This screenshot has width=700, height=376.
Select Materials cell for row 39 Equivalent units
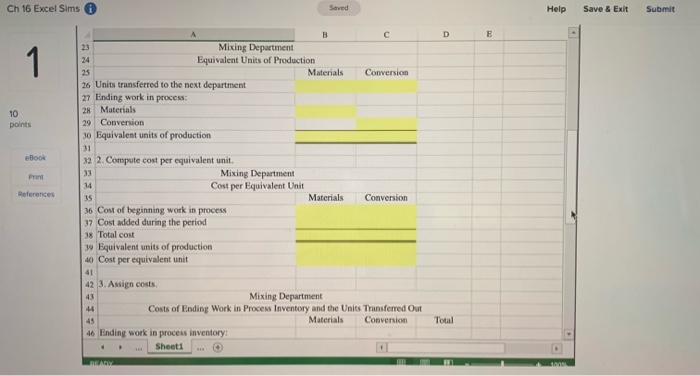tap(326, 247)
